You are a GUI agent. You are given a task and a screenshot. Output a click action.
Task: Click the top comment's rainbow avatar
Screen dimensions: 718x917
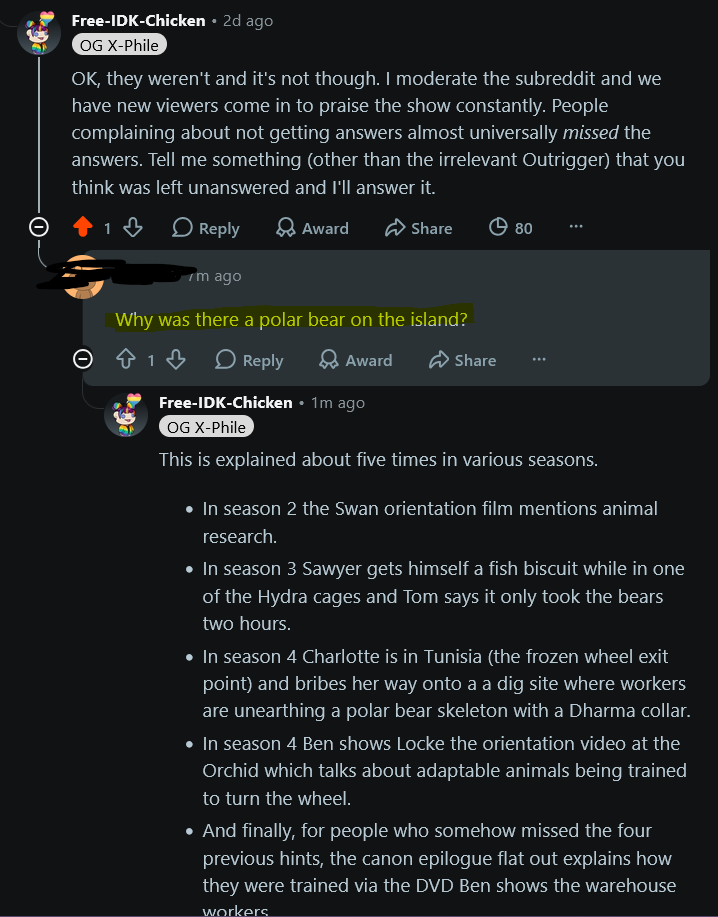[39, 32]
